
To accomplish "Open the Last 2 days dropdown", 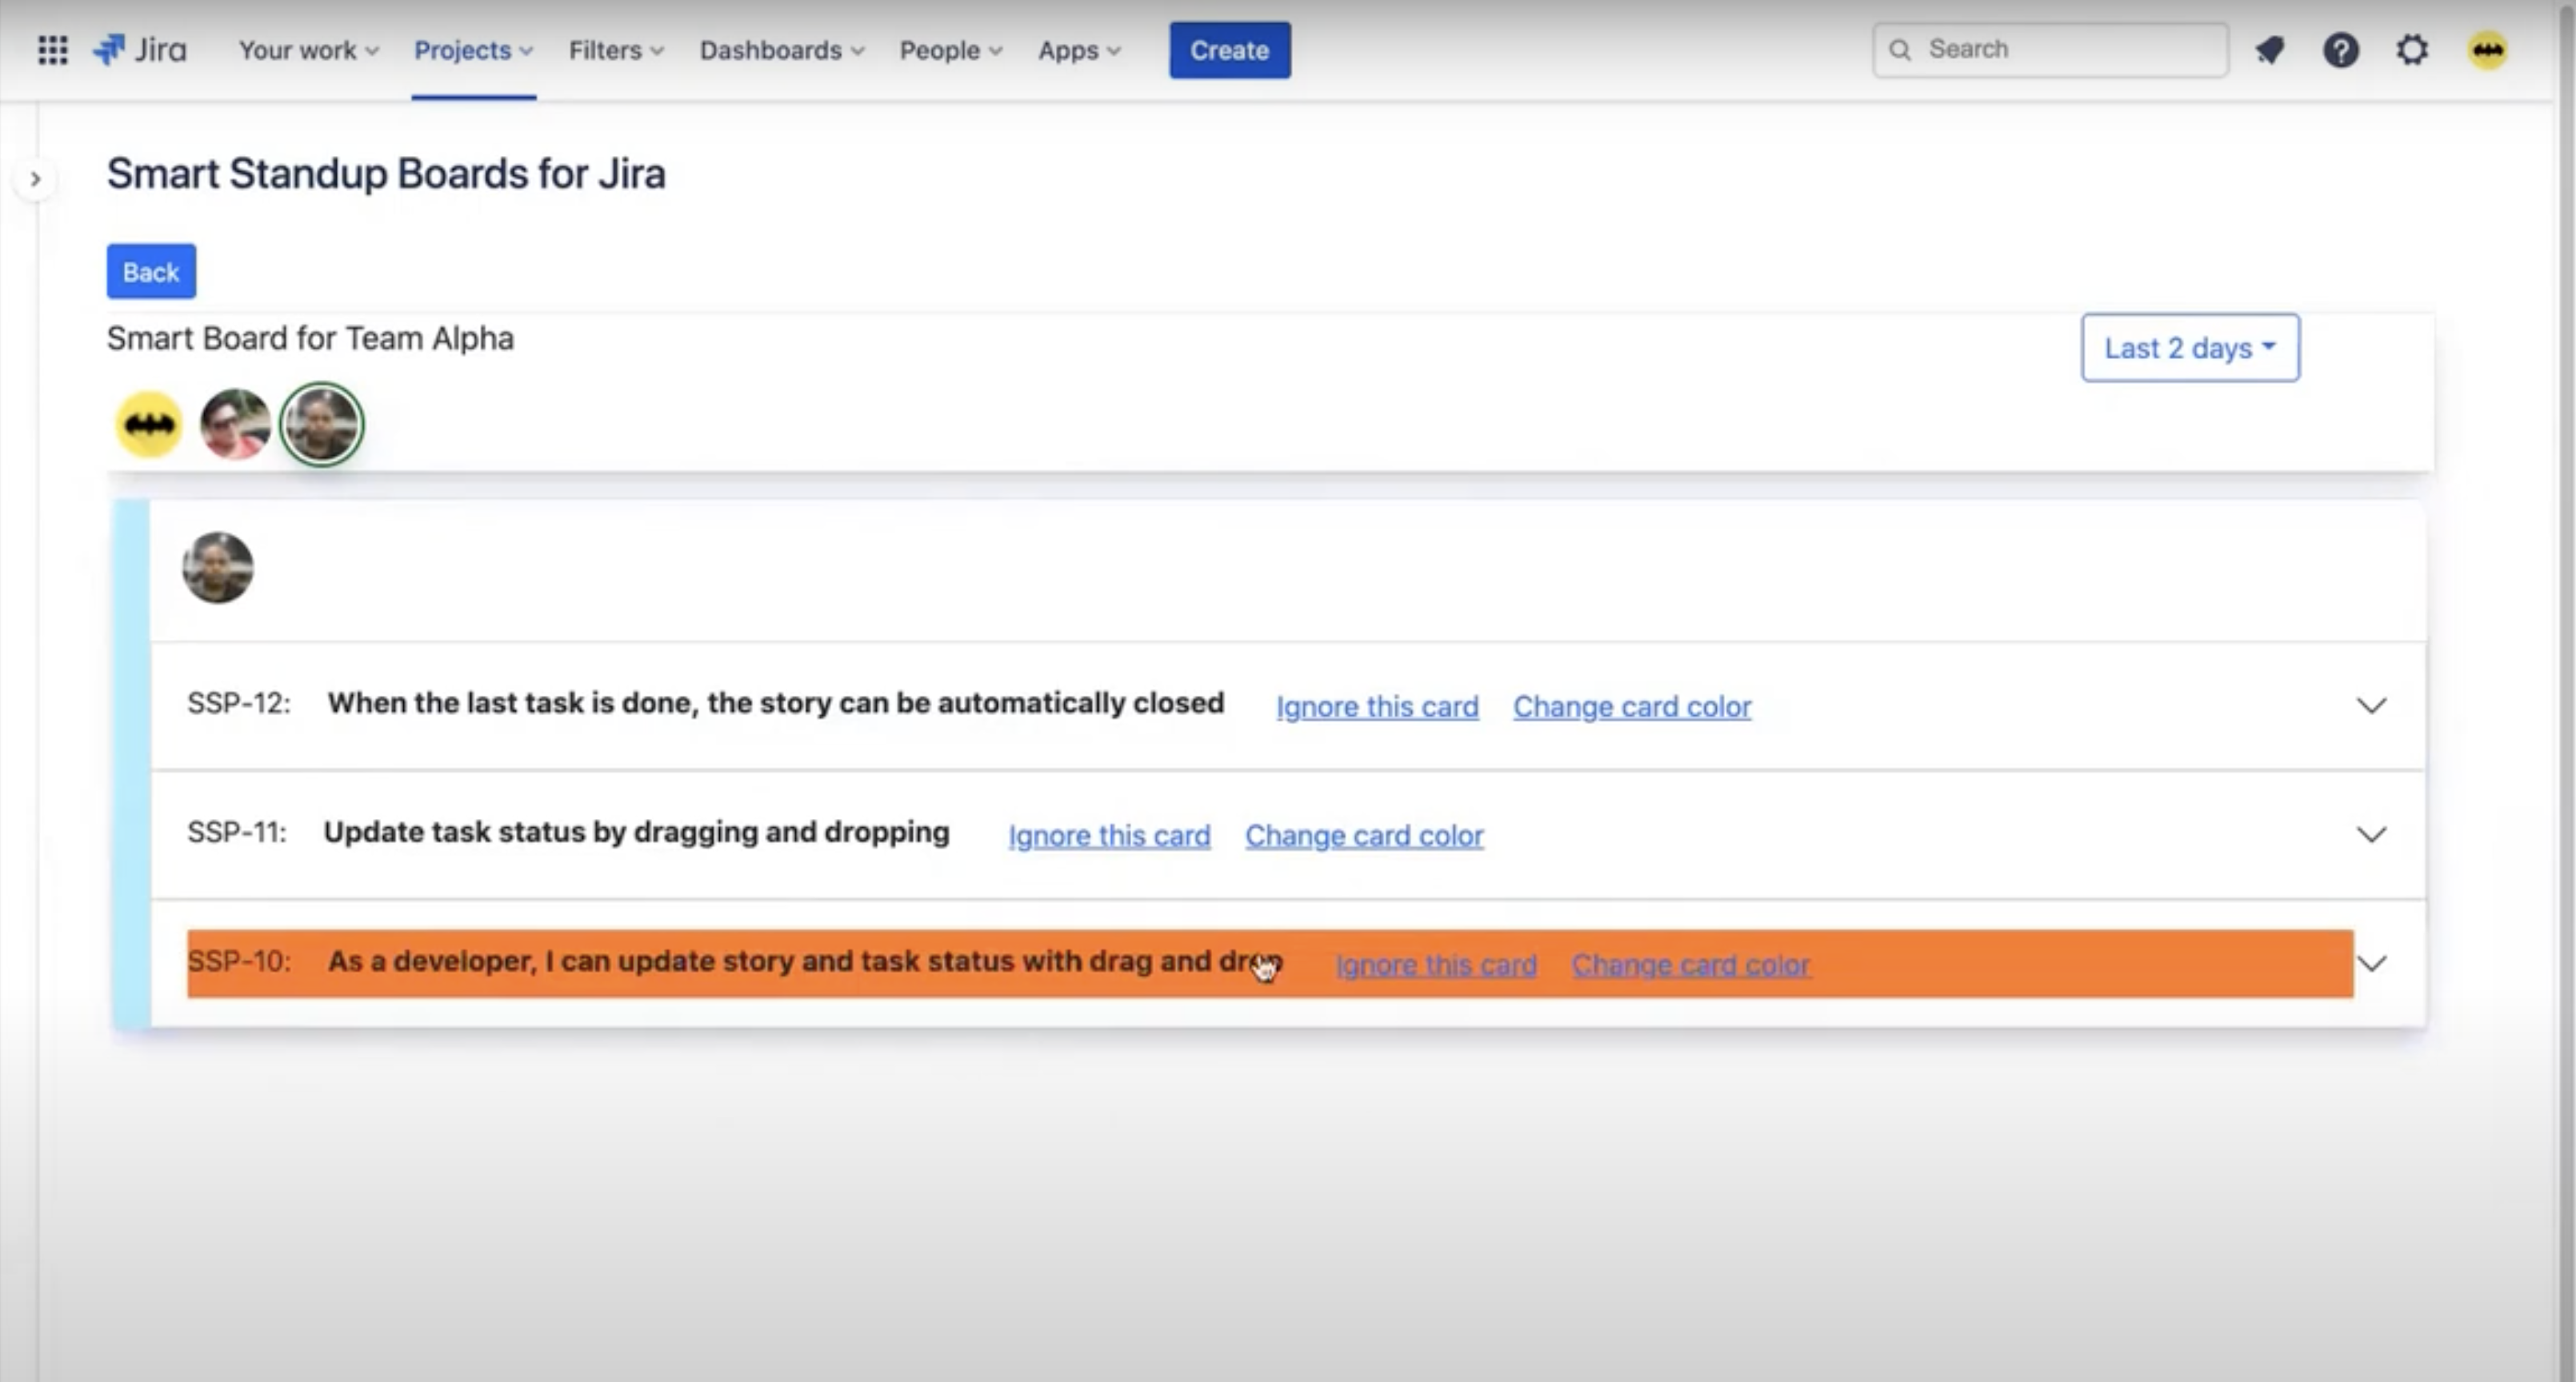I will 2189,348.
